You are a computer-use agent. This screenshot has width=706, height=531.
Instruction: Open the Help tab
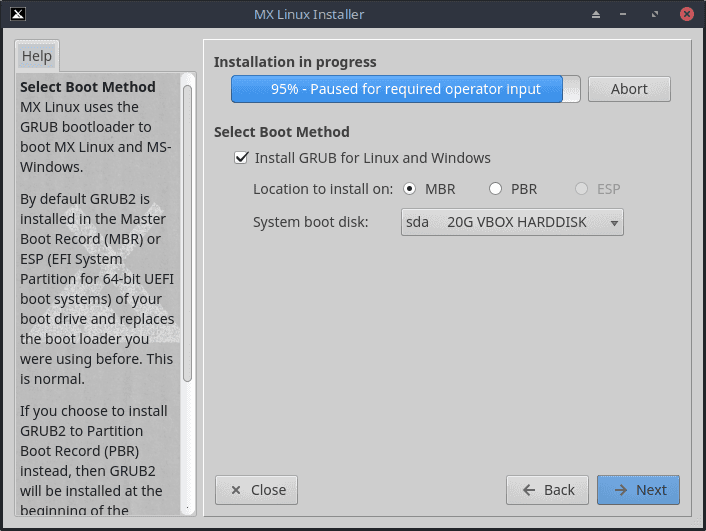pos(37,56)
